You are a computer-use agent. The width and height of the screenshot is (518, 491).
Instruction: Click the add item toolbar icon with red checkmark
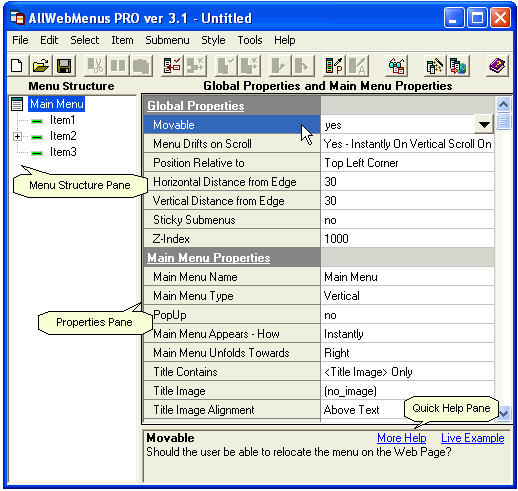click(172, 65)
